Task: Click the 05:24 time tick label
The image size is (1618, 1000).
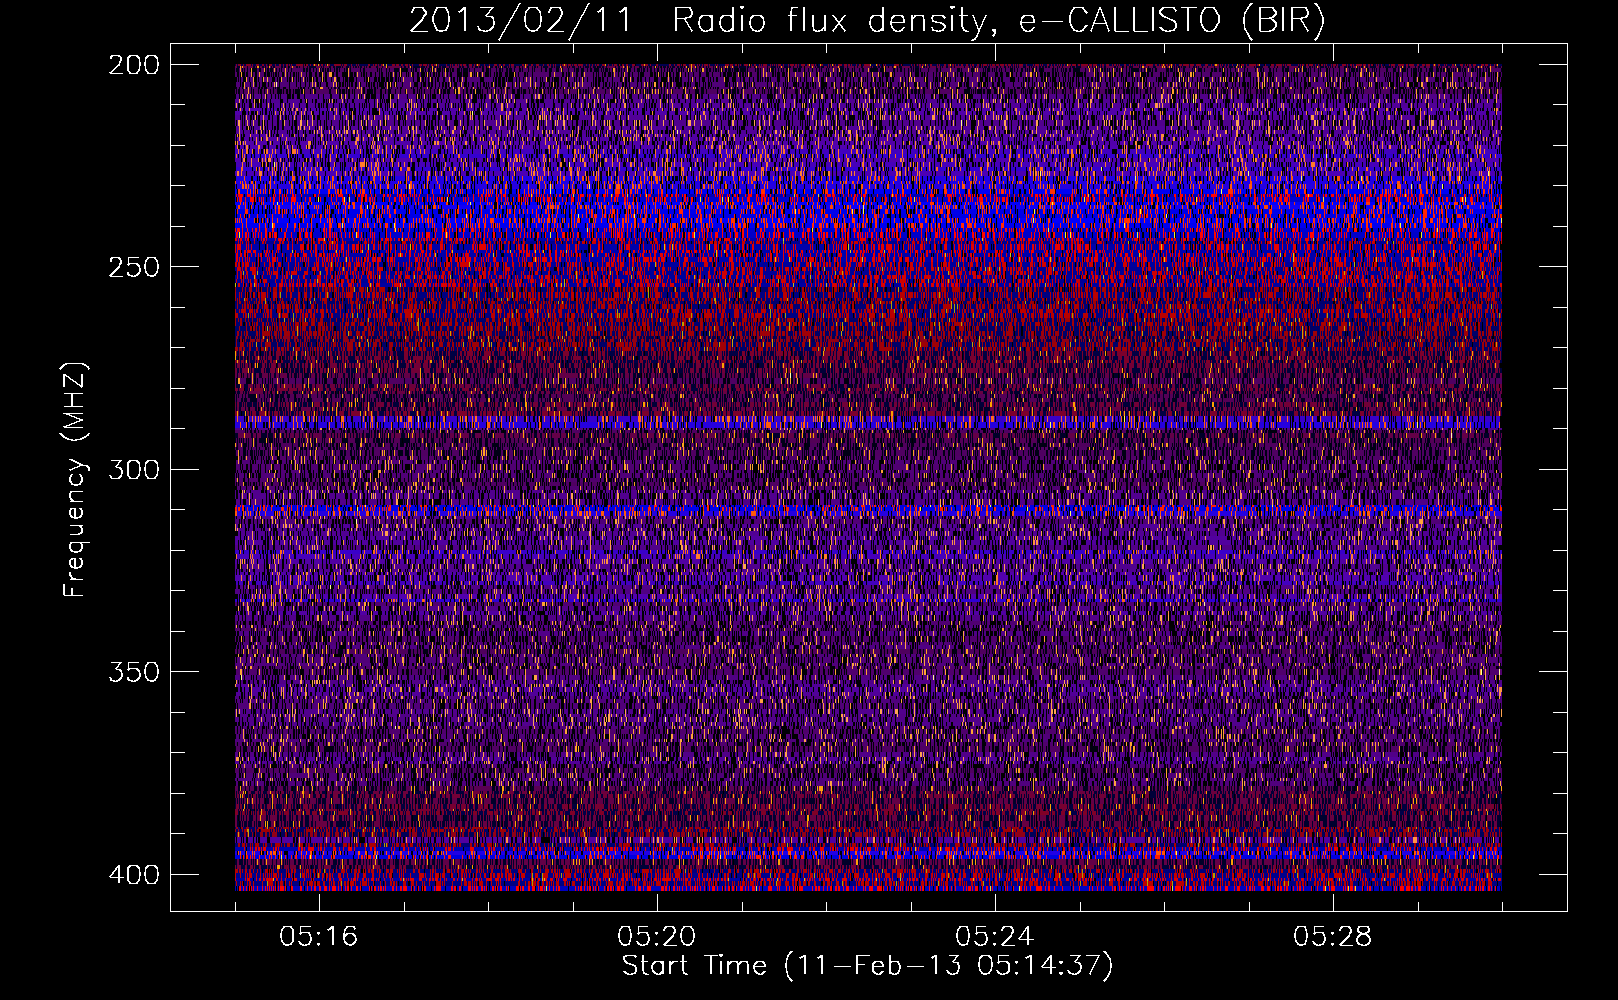Action: pyautogui.click(x=995, y=937)
